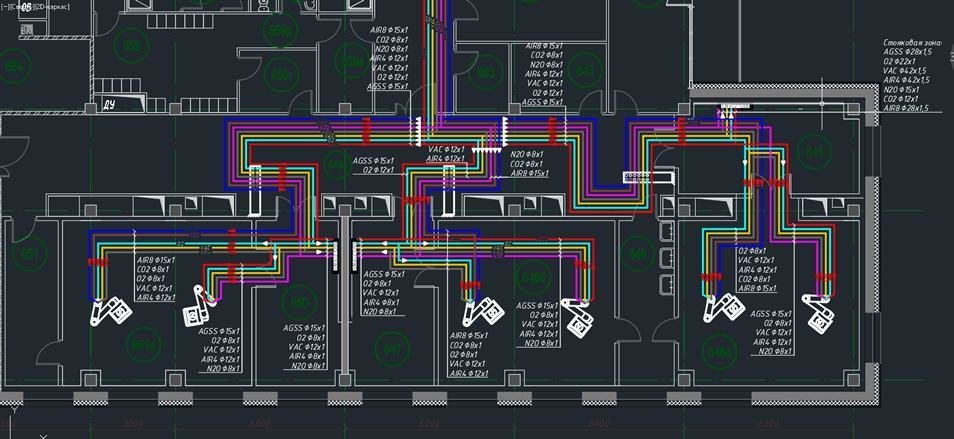Image resolution: width=954 pixels, height=439 pixels.
Task: Pick the room 647 circle marker
Action: tap(393, 349)
